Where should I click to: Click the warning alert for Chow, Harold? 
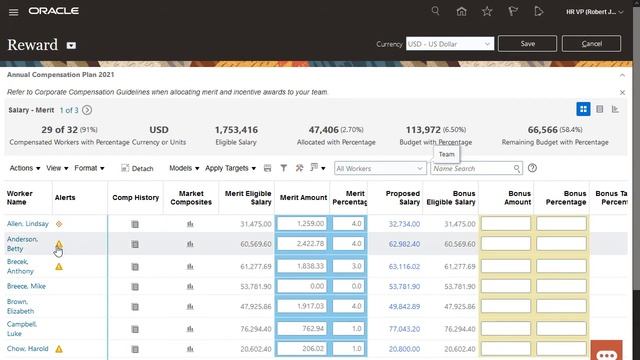click(59, 349)
